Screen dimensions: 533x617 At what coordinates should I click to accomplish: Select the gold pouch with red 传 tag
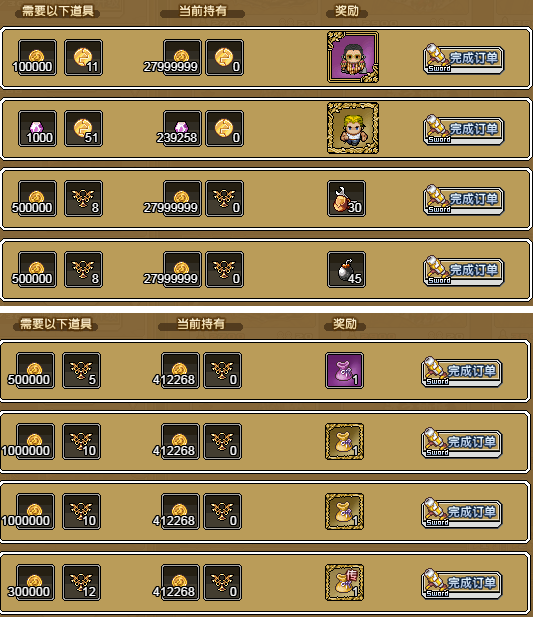click(344, 583)
